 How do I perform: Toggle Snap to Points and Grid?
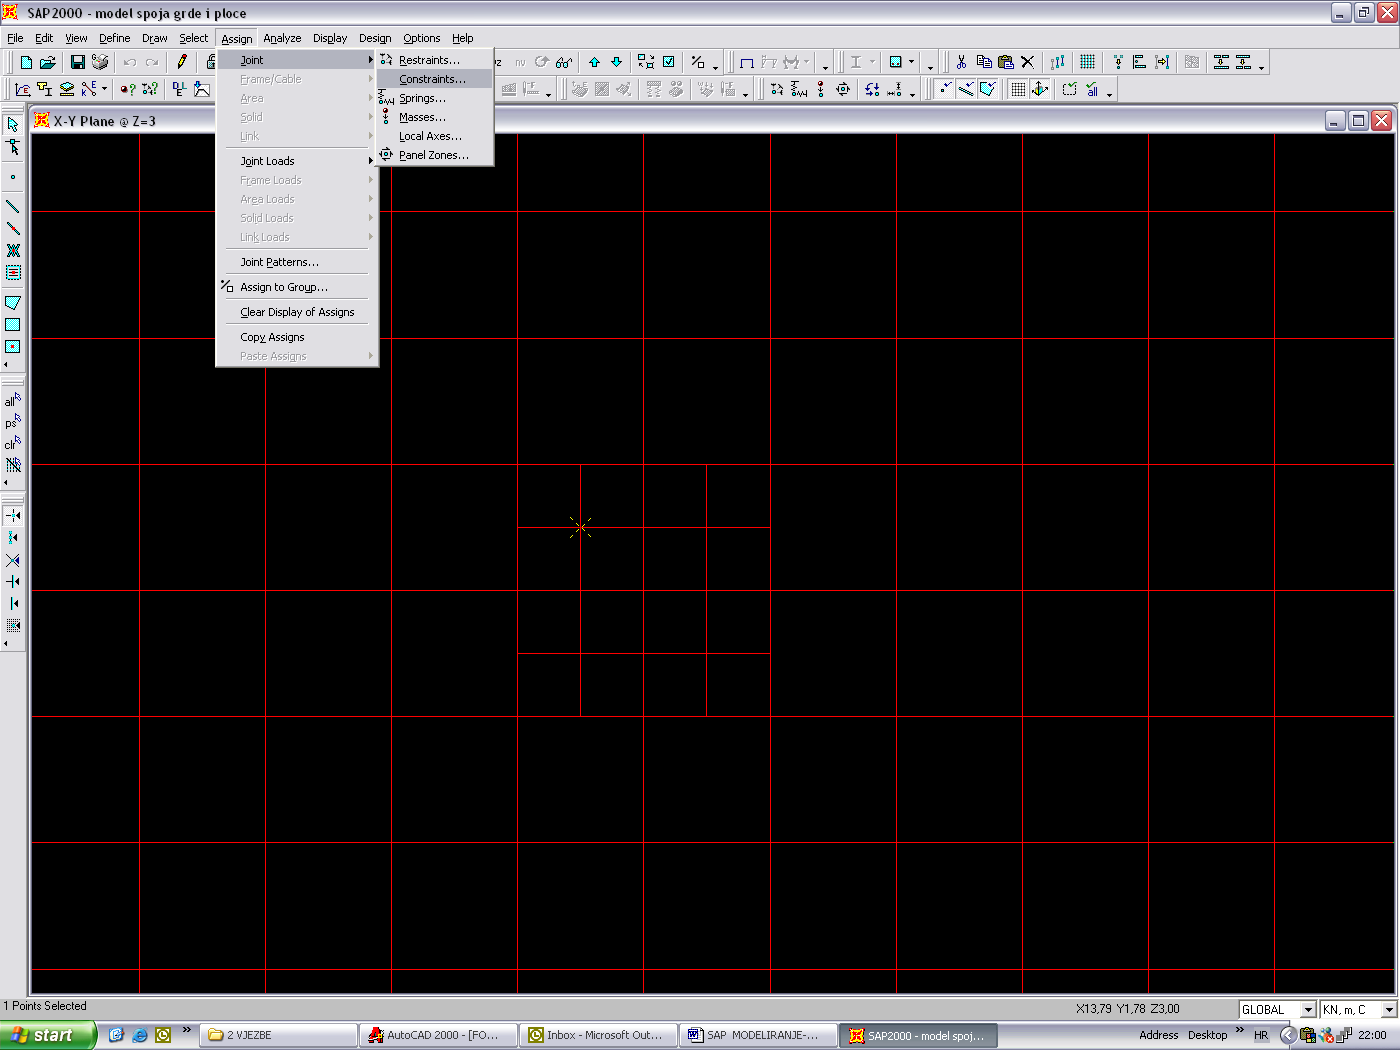(13, 515)
